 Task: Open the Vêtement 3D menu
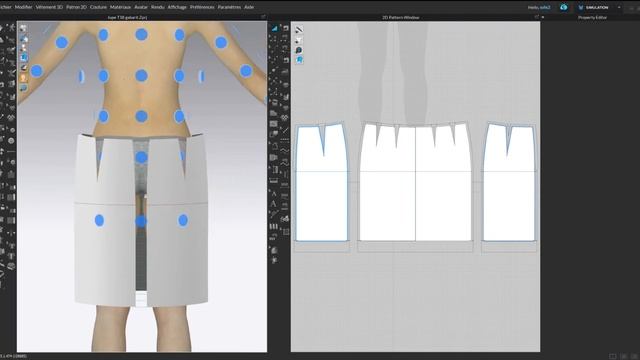pyautogui.click(x=49, y=7)
